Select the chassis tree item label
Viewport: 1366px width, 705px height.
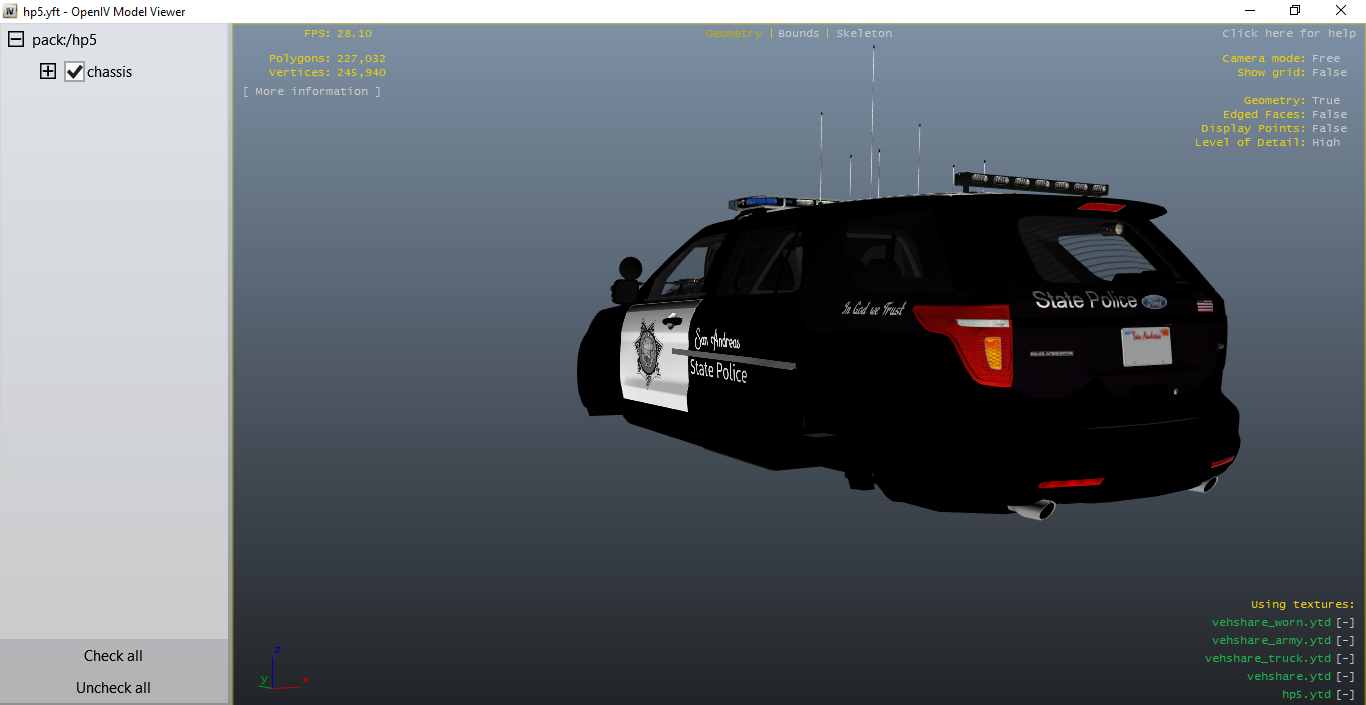[x=109, y=72]
